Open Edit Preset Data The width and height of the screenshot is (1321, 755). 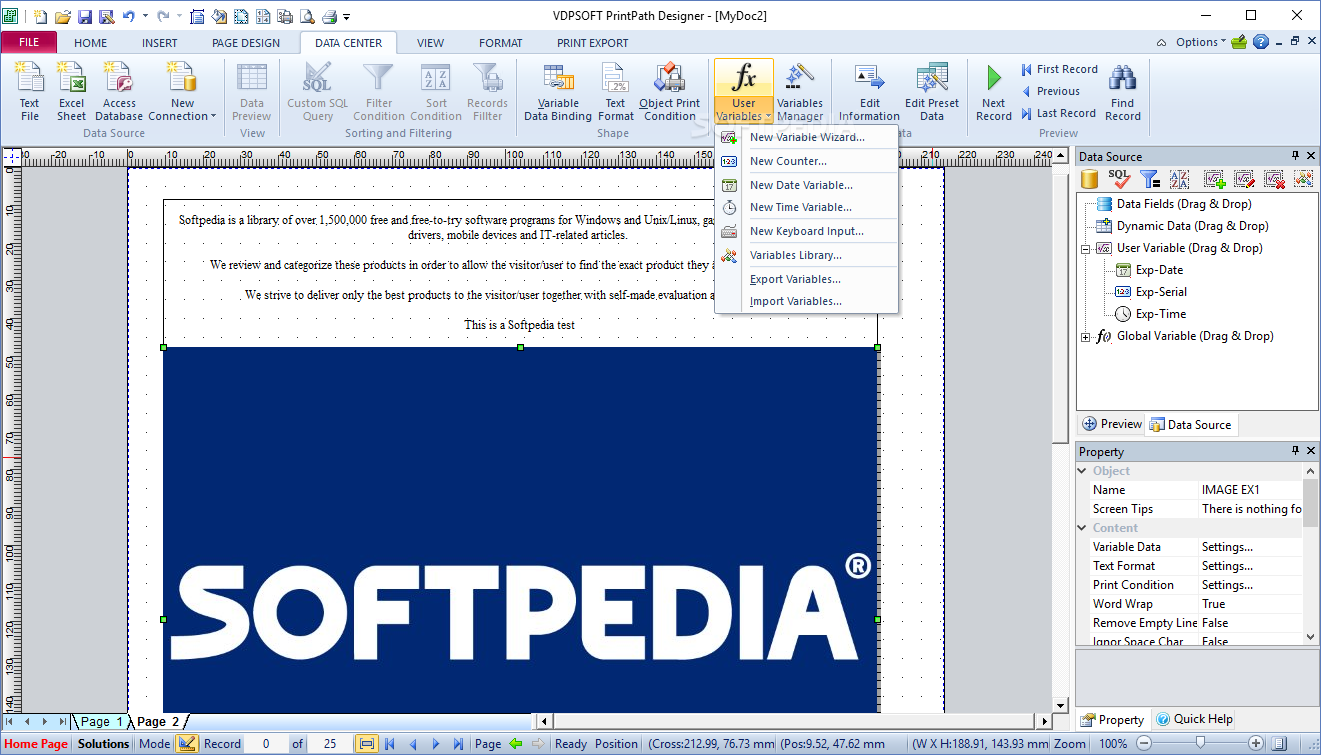[x=932, y=91]
